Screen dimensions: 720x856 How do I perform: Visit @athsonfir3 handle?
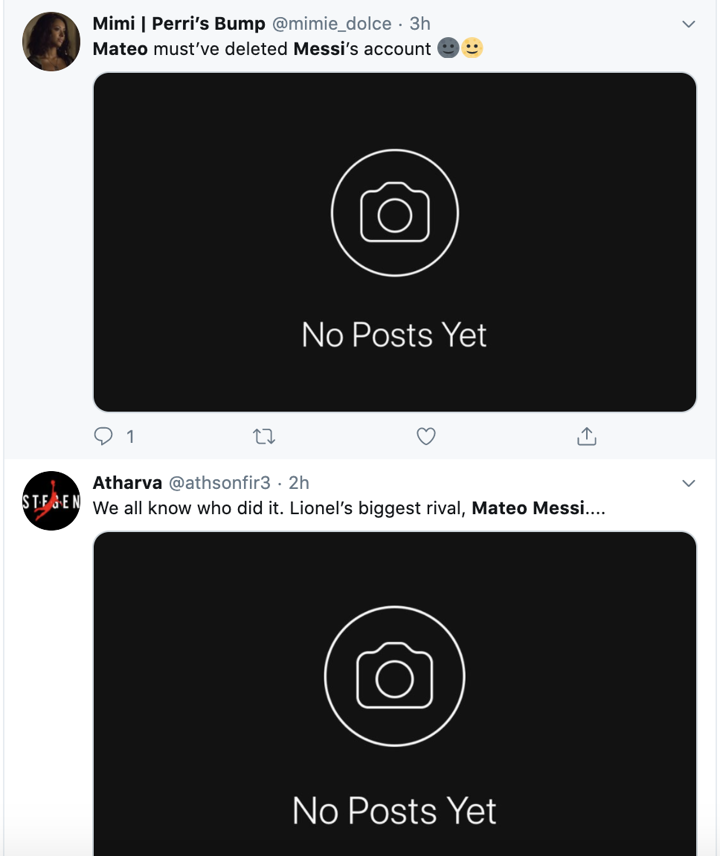click(219, 483)
